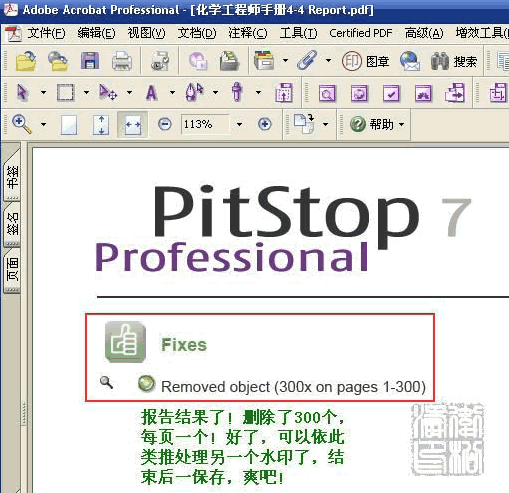Open the 高级(A) menu
509x493 pixels.
[x=424, y=33]
